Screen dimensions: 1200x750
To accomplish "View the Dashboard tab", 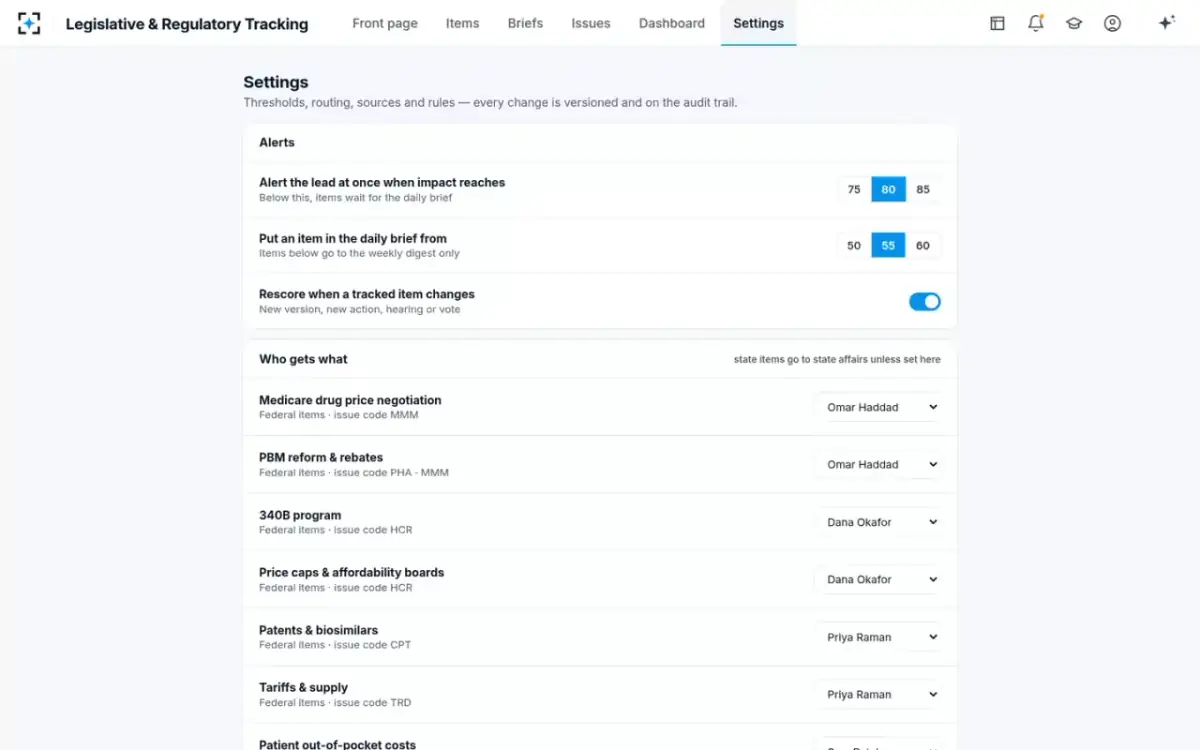I will pyautogui.click(x=672, y=23).
